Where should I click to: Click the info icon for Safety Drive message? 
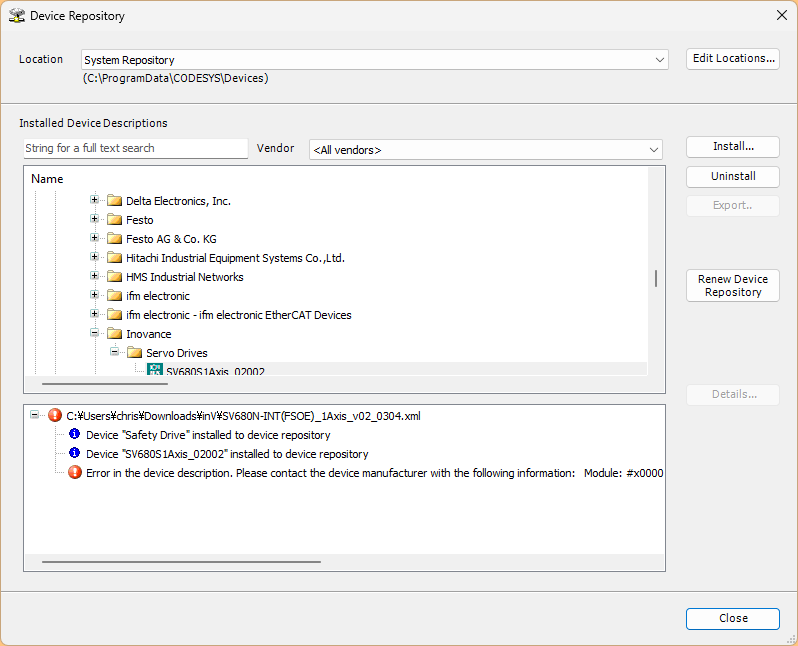coord(74,434)
